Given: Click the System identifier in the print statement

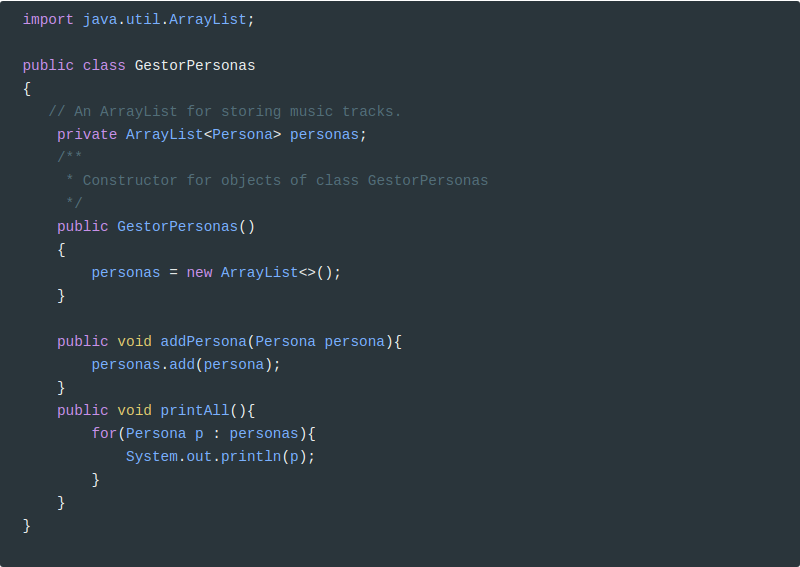Looking at the screenshot, I should [151, 456].
